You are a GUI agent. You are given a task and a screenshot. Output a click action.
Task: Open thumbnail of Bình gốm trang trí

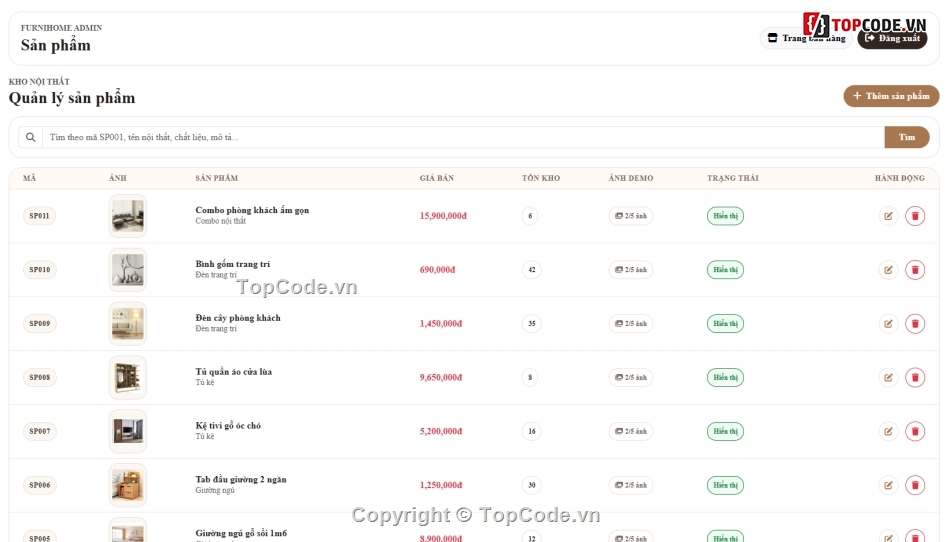point(128,269)
